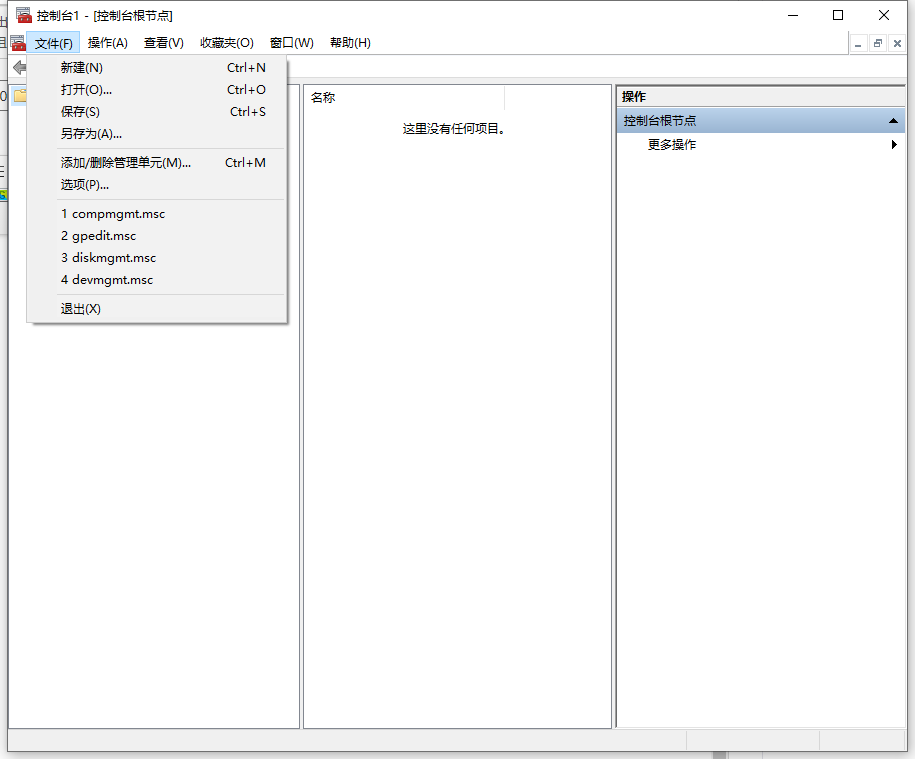Open diskmgmt.msc from the recent files list
The image size is (915, 759).
click(108, 257)
